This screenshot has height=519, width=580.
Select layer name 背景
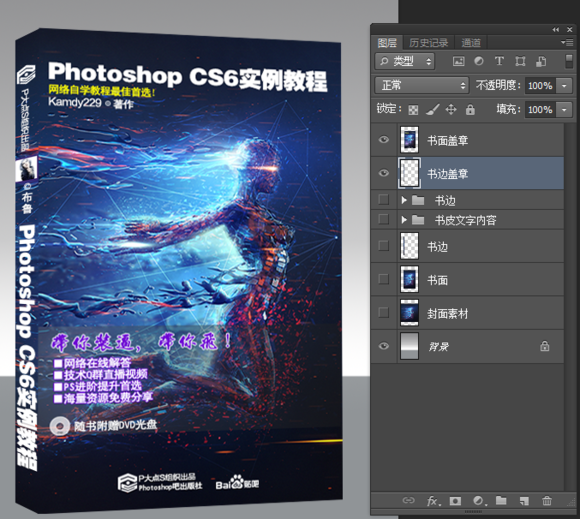point(439,347)
